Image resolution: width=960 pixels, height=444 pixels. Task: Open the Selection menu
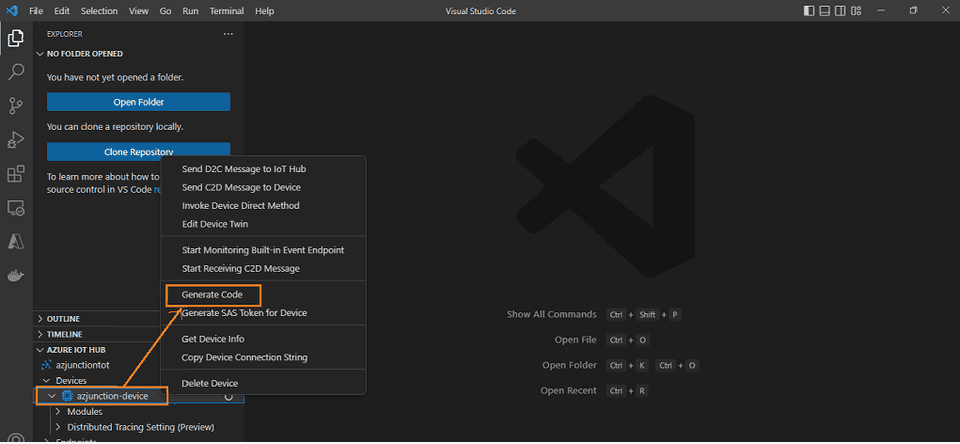tap(100, 11)
